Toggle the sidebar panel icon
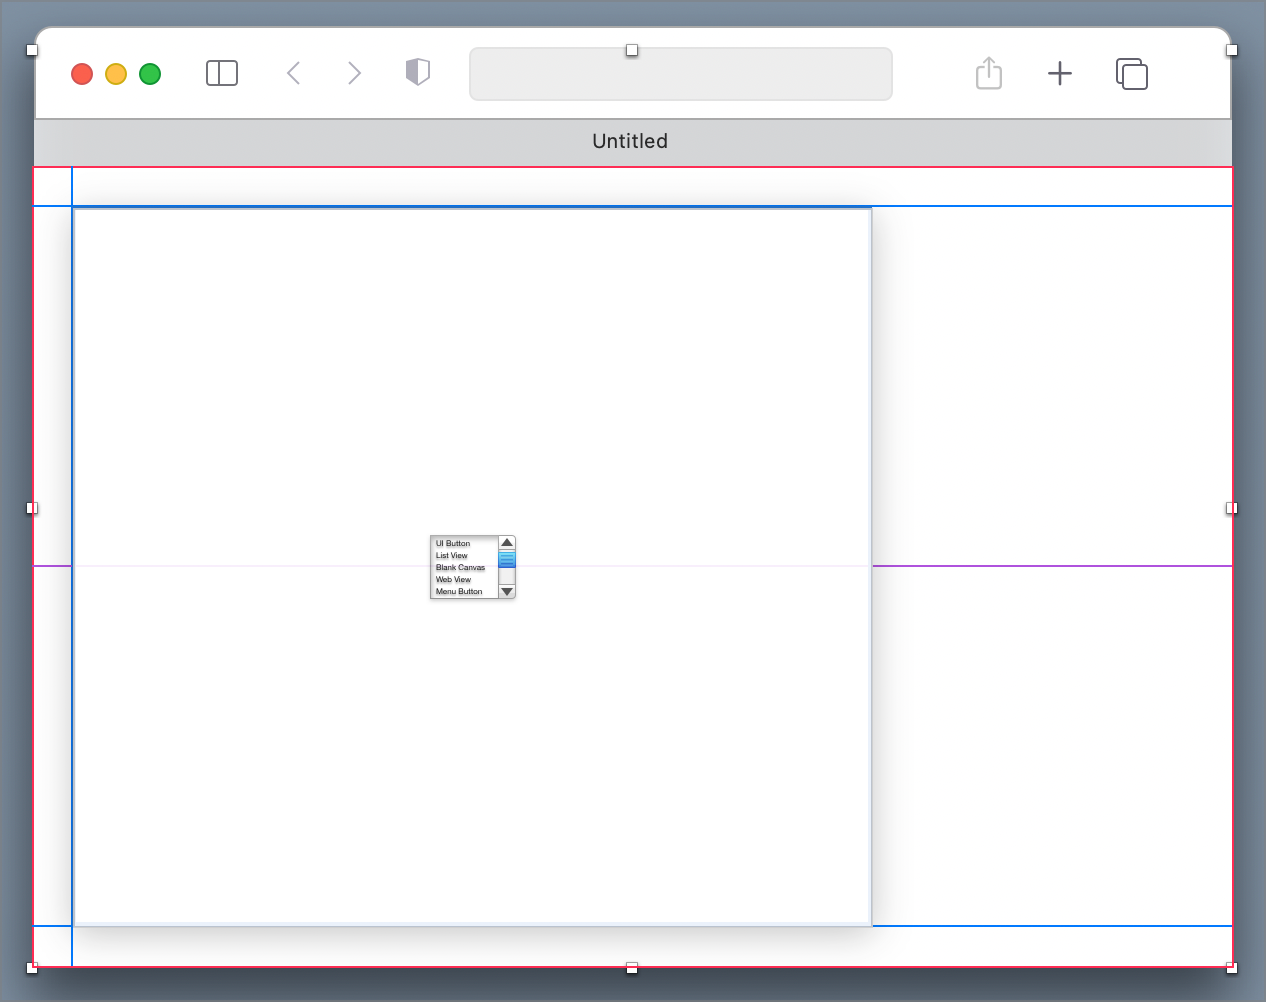 [x=221, y=73]
